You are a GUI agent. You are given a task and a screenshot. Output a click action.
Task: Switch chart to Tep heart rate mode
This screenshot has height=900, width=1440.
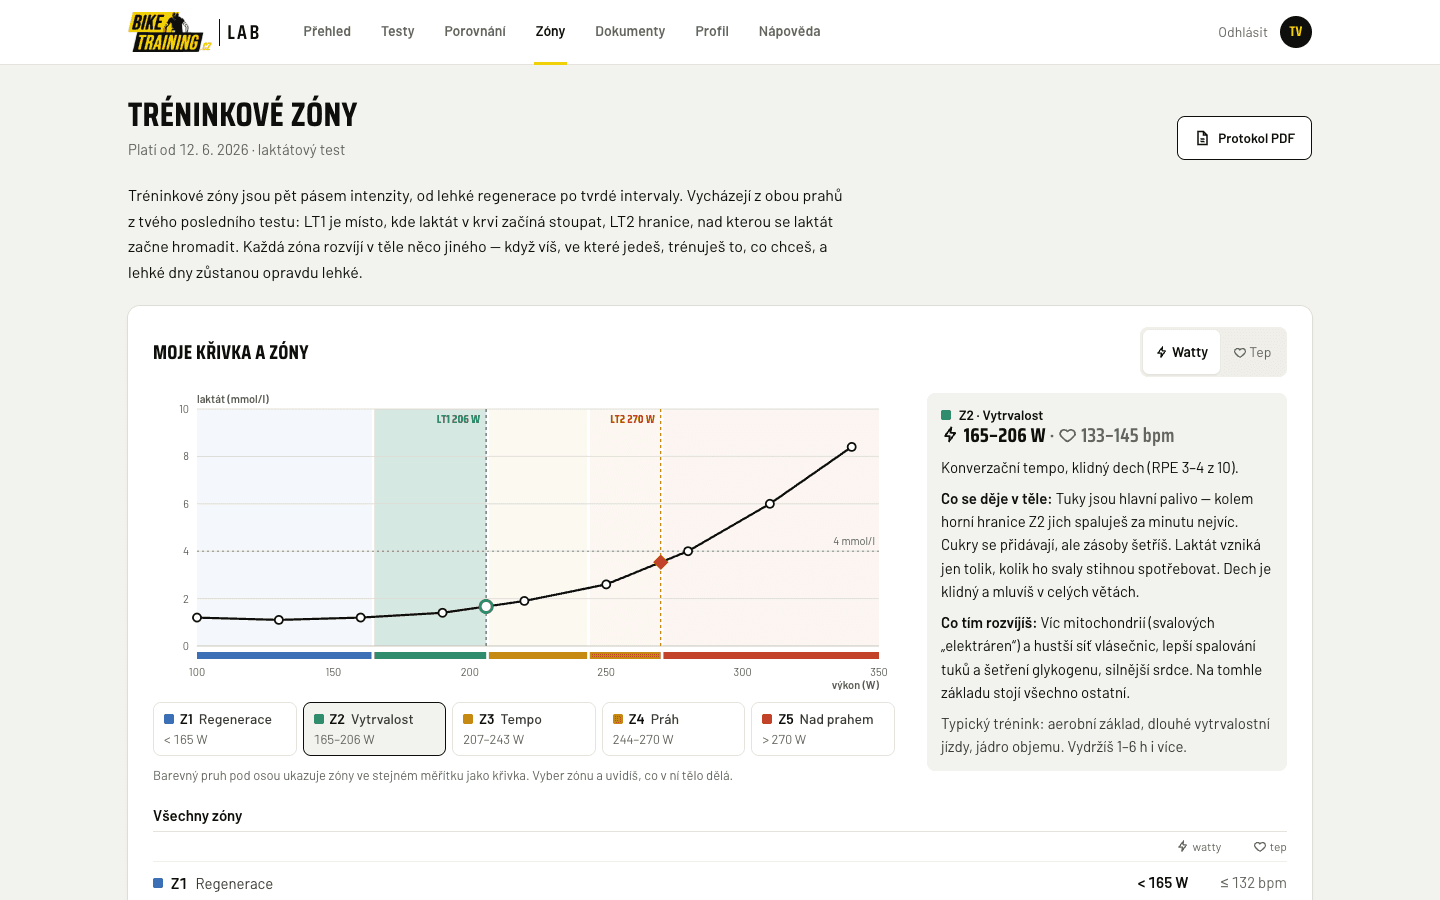pos(1252,352)
